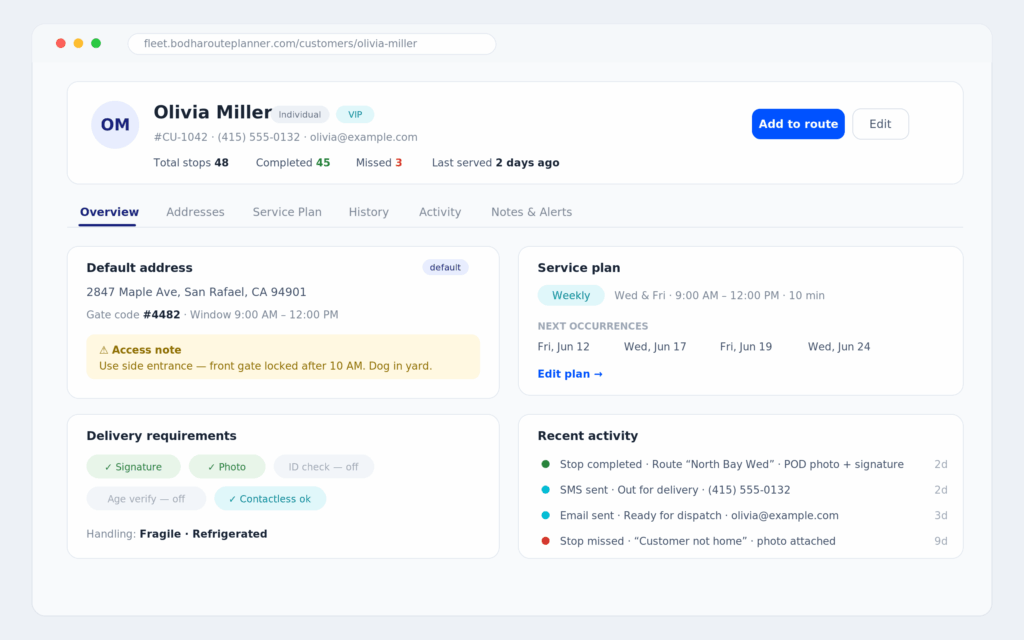Click the Missed 3 stat
Image resolution: width=1024 pixels, height=640 pixels.
coord(379,163)
